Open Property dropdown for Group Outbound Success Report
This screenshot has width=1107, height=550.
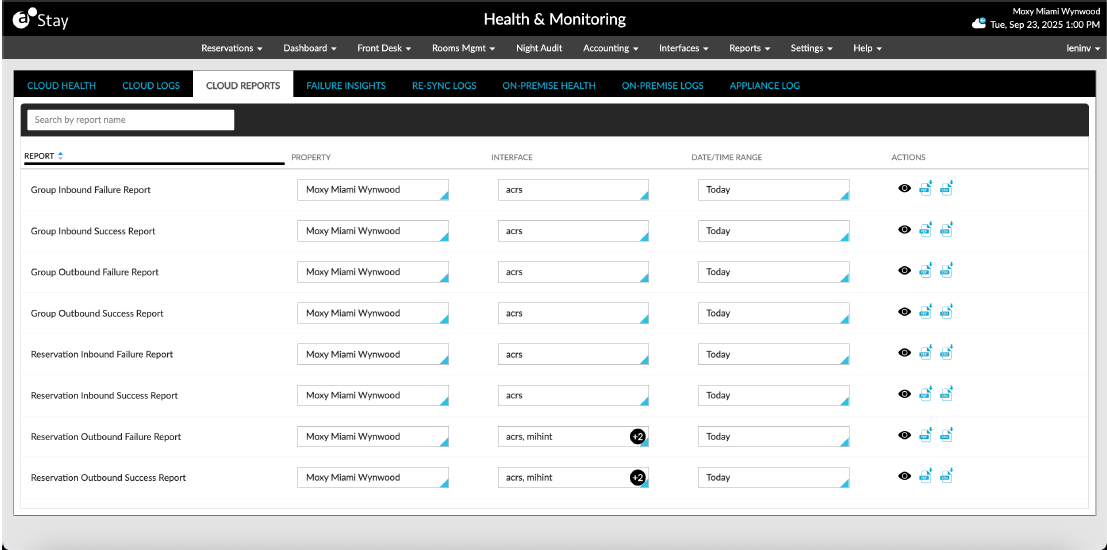(x=373, y=313)
